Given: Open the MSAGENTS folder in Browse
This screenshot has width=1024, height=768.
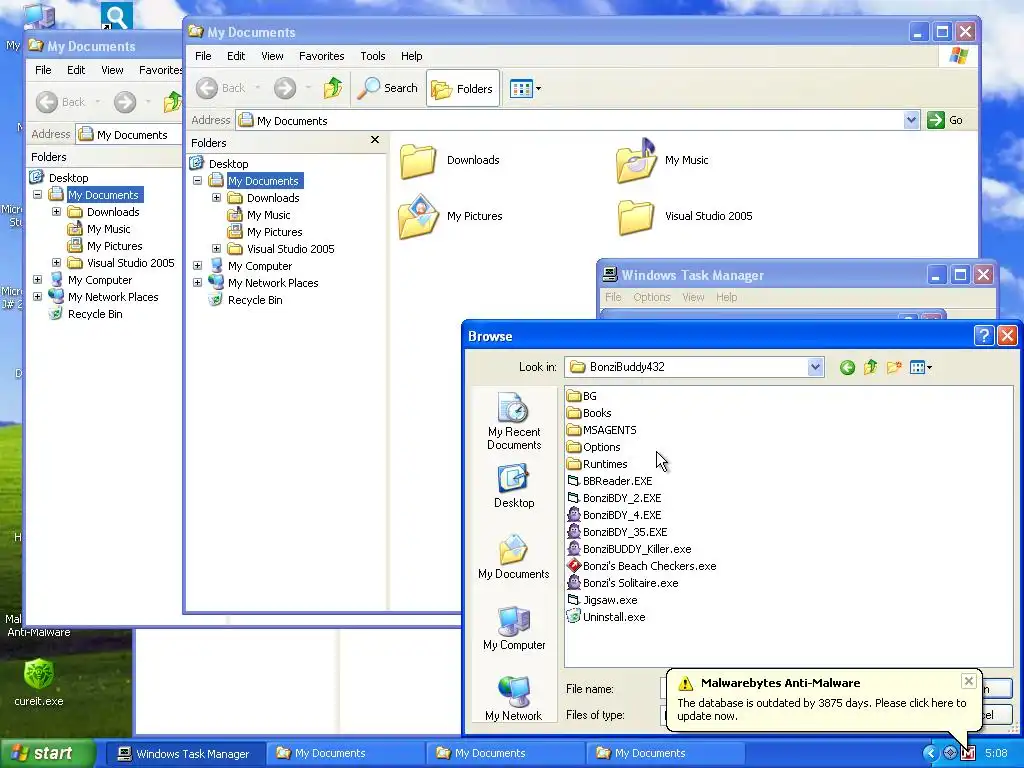Looking at the screenshot, I should coord(602,430).
